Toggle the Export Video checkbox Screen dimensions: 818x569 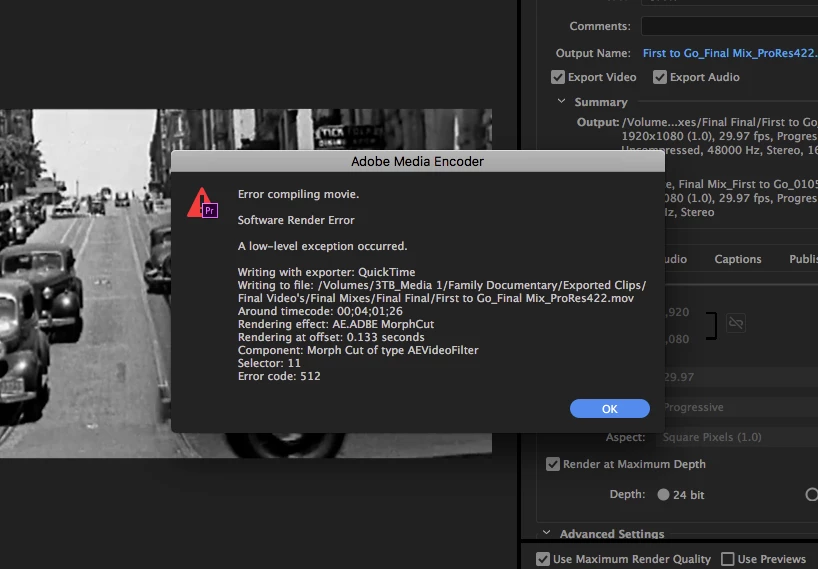pyautogui.click(x=558, y=77)
